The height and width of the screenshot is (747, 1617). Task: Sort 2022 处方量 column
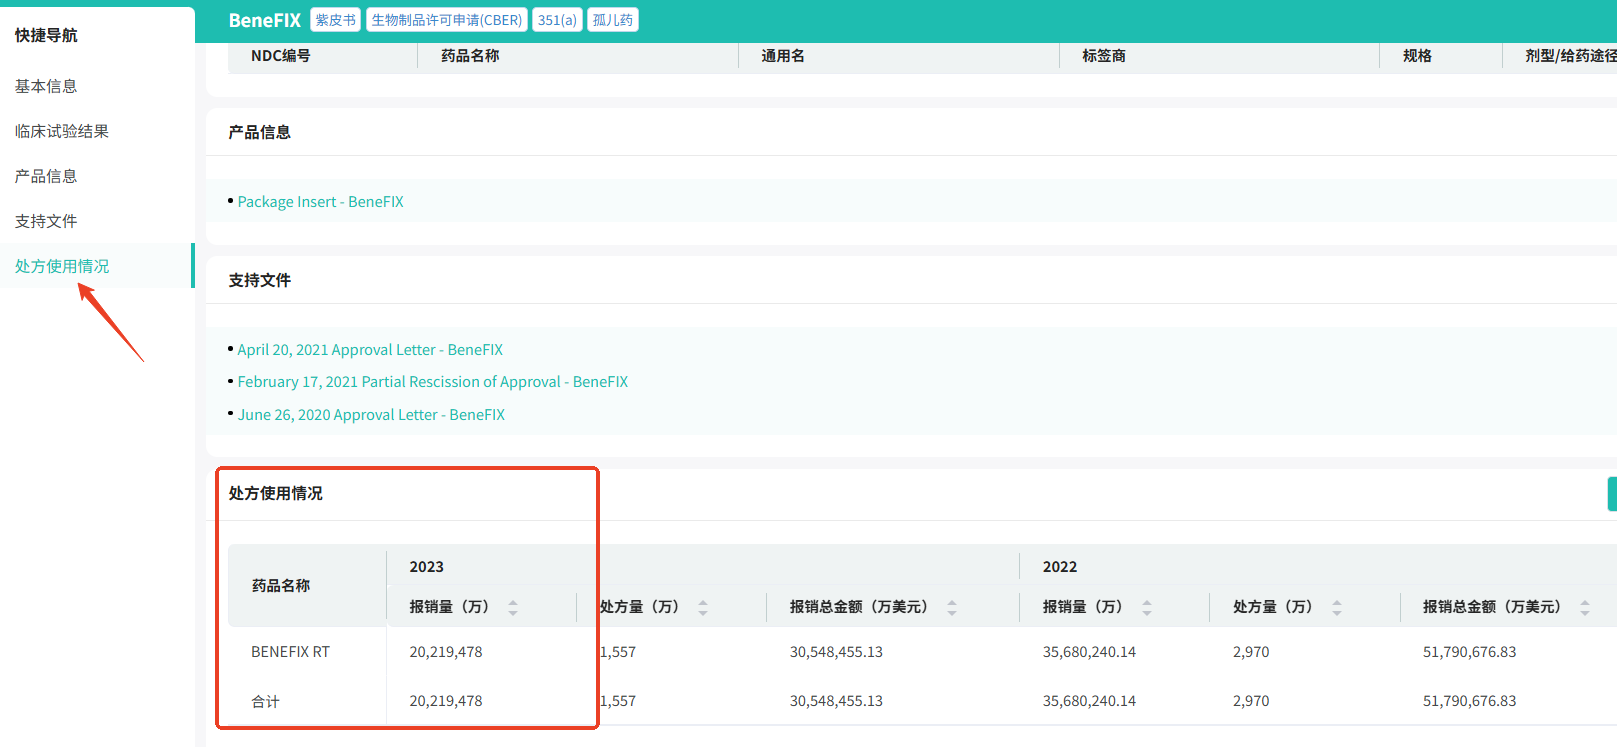[x=1337, y=607]
